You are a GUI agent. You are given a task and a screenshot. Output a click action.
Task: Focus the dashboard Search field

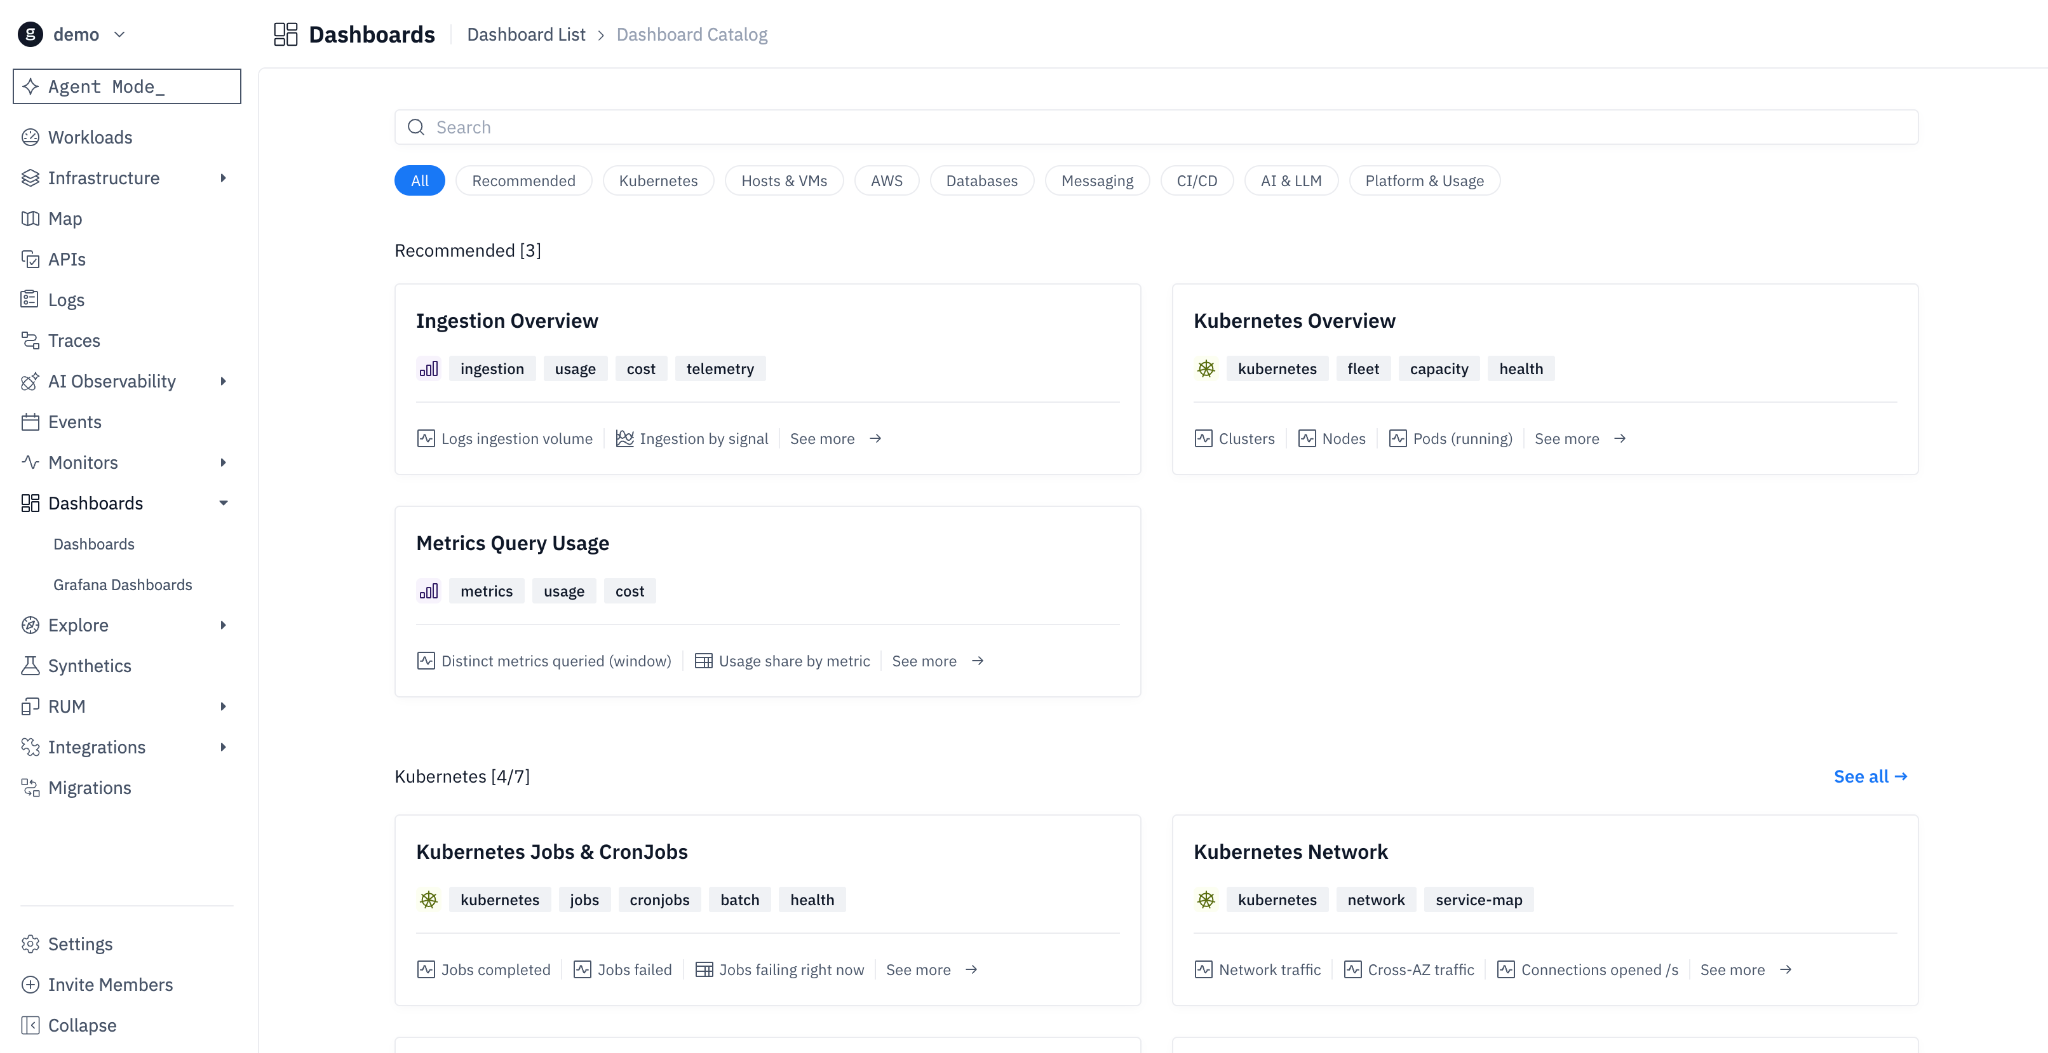[1156, 127]
